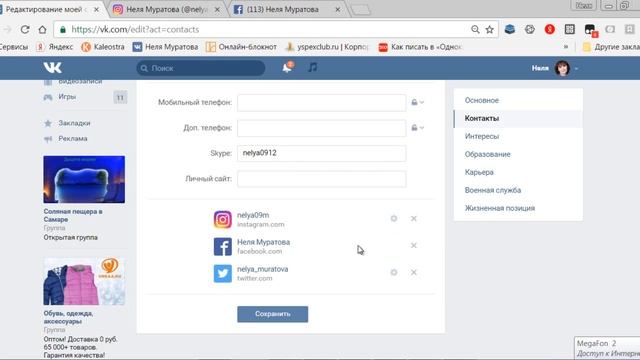Open the Обувь, одежда, аксессуары ad link
Image resolution: width=640 pixels, height=360 pixels.
tap(68, 317)
